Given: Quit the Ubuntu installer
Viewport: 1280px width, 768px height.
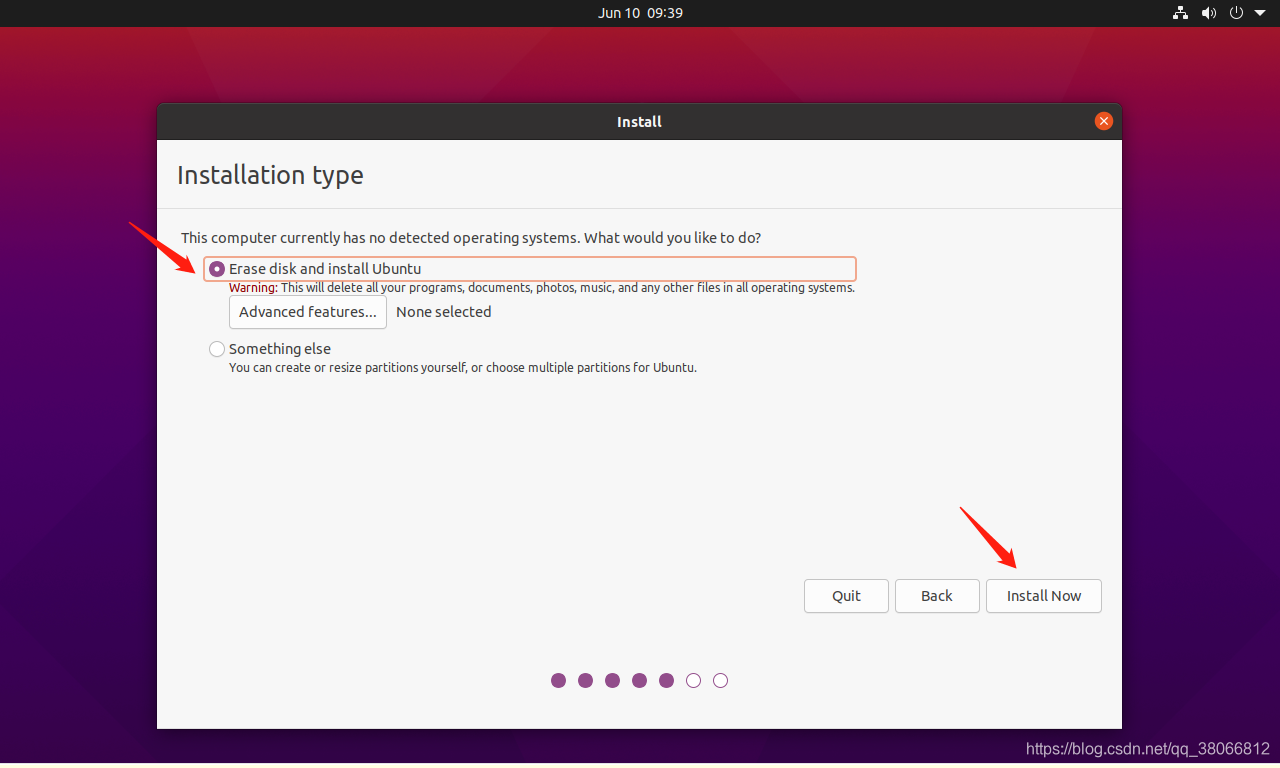Looking at the screenshot, I should coord(846,596).
